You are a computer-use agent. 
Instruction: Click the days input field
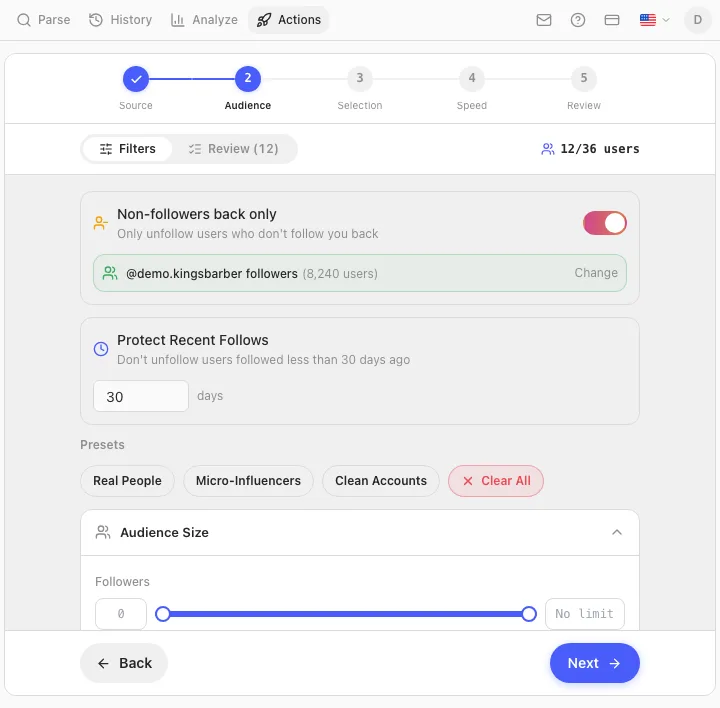click(x=141, y=396)
